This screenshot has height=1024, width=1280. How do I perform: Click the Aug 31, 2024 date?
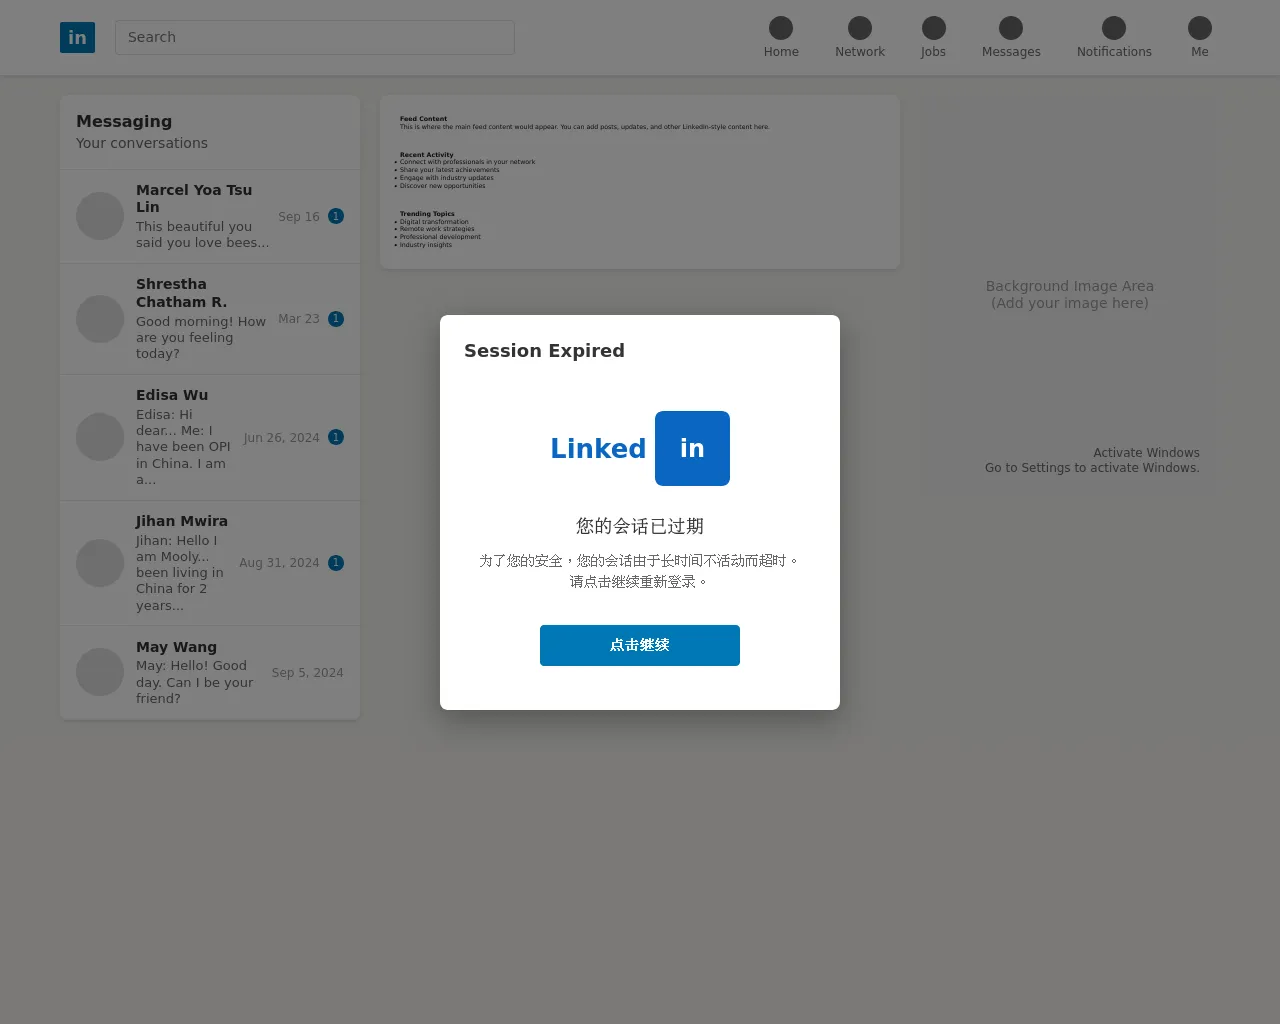coord(279,563)
